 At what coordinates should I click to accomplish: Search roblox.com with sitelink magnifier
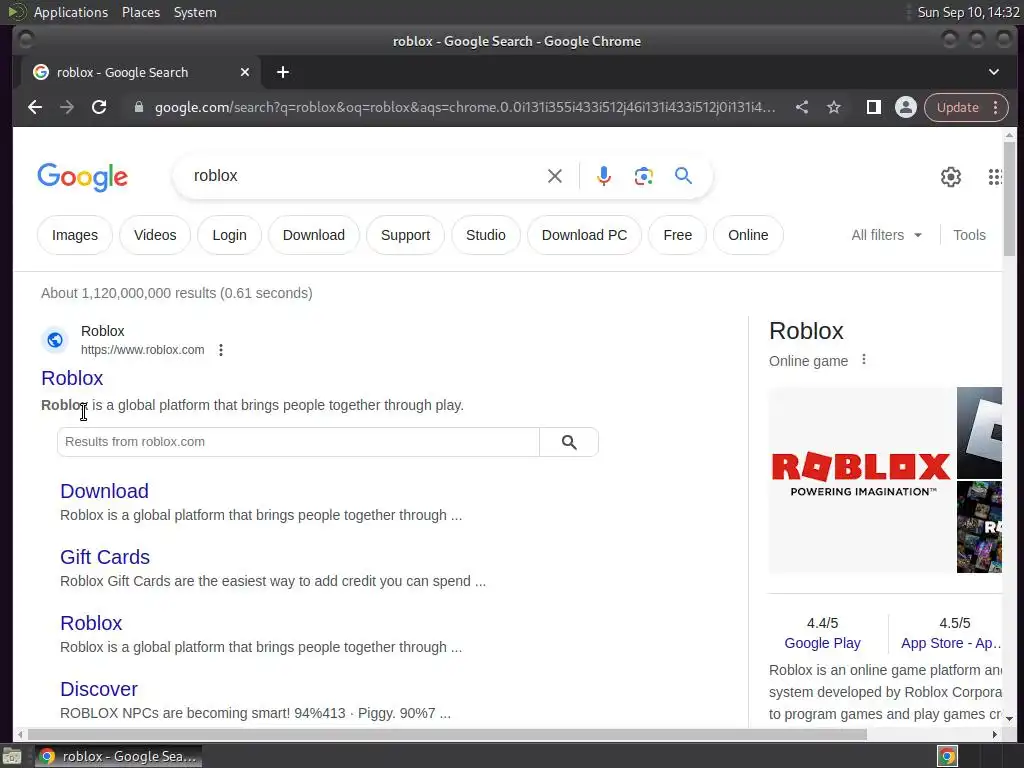[569, 442]
